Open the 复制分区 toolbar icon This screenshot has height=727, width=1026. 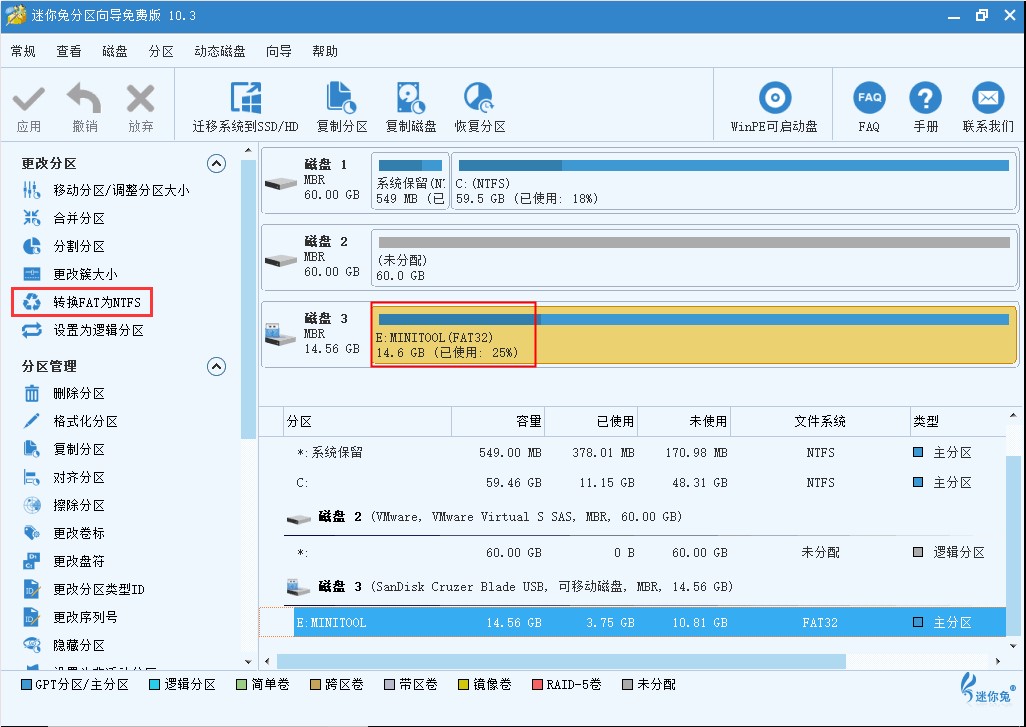click(x=341, y=98)
